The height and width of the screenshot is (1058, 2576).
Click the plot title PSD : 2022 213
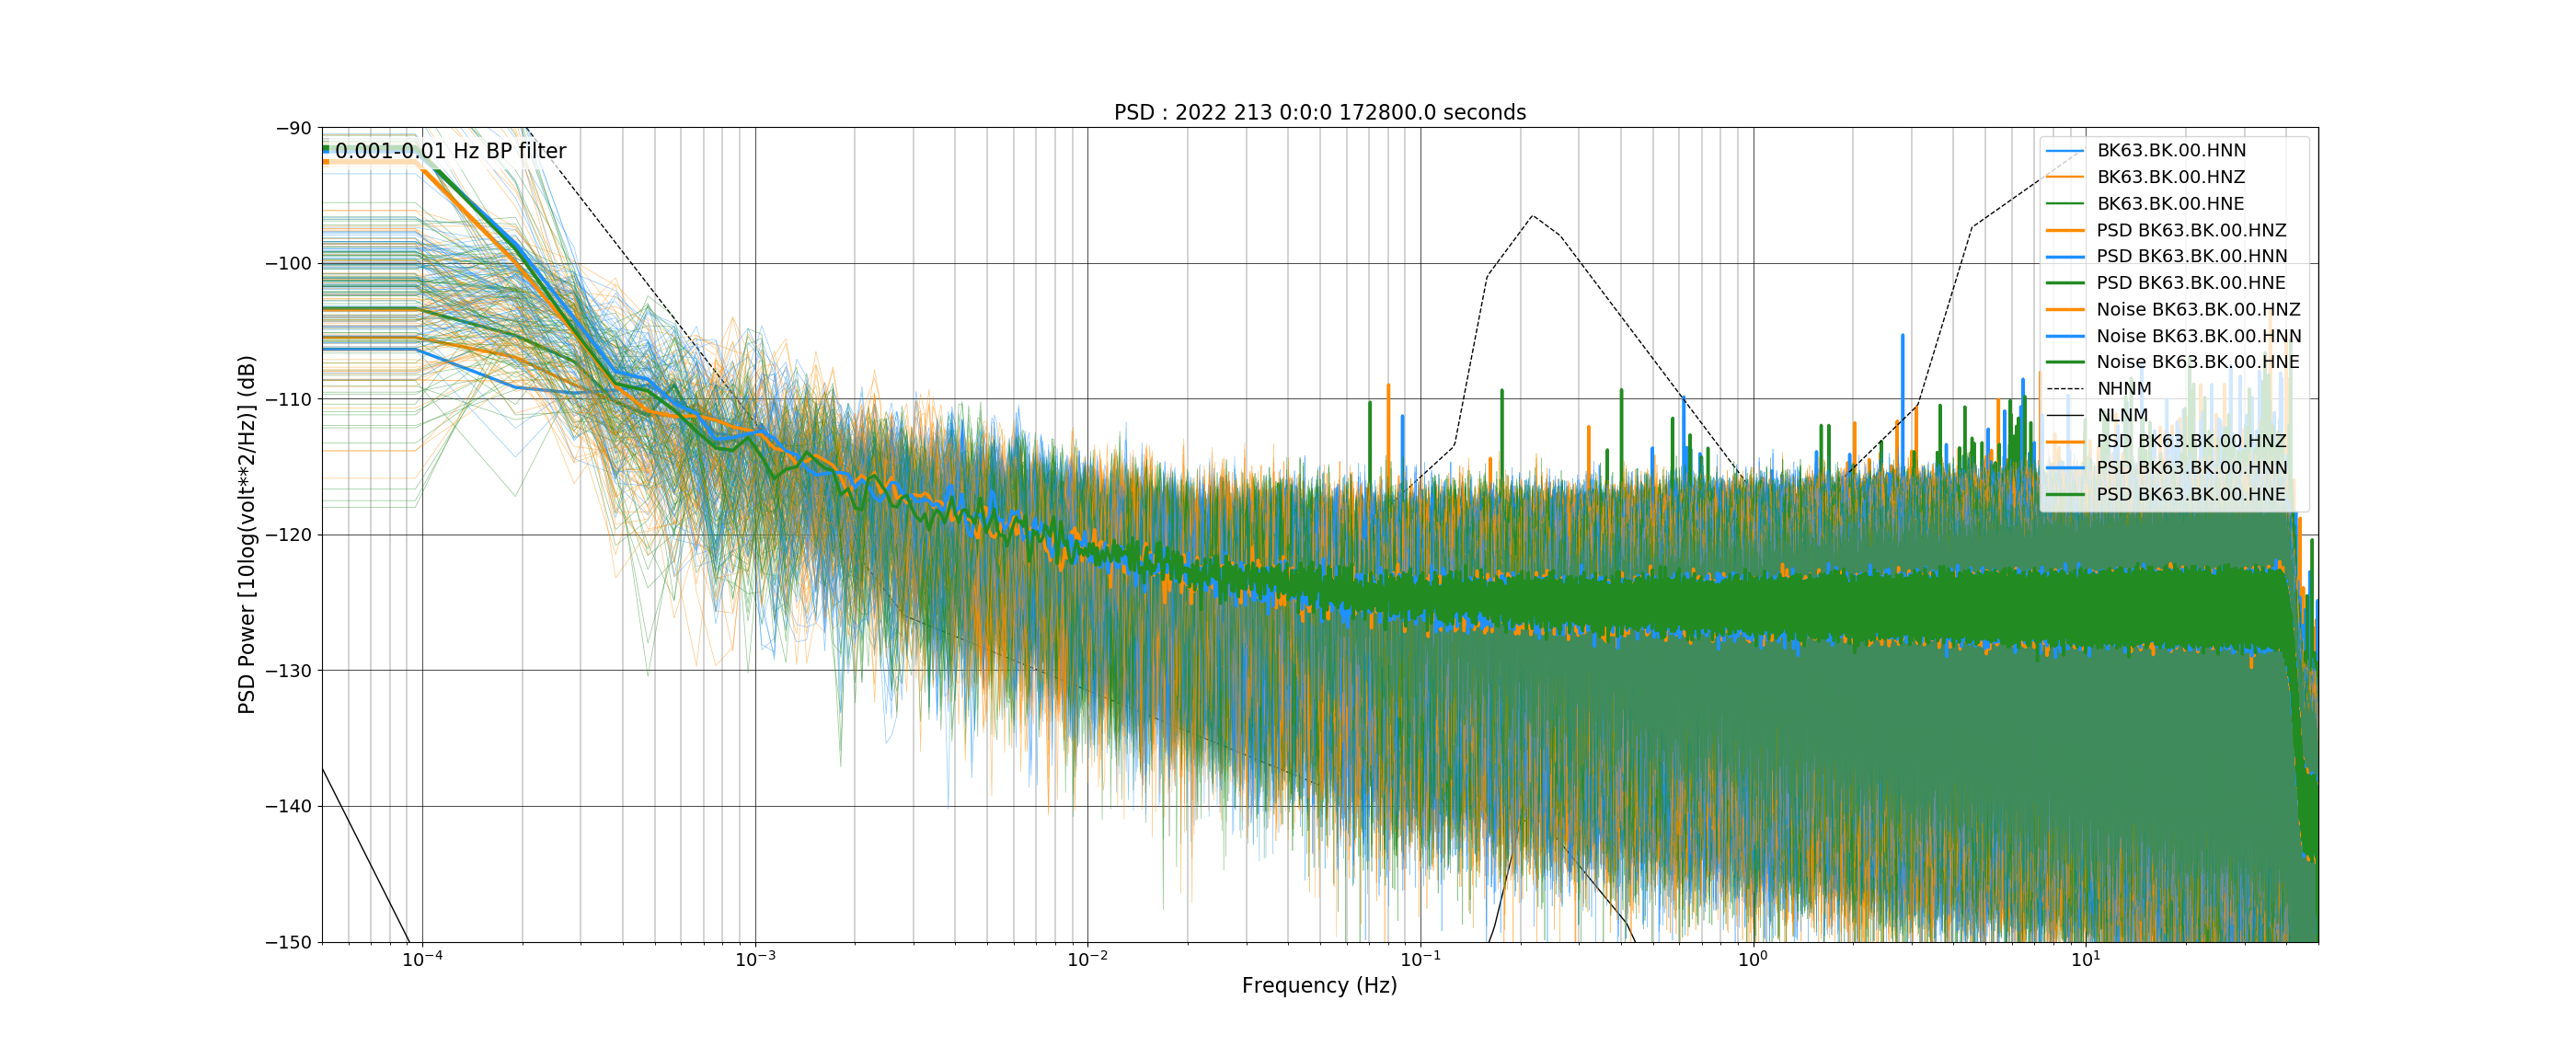[x=1319, y=112]
